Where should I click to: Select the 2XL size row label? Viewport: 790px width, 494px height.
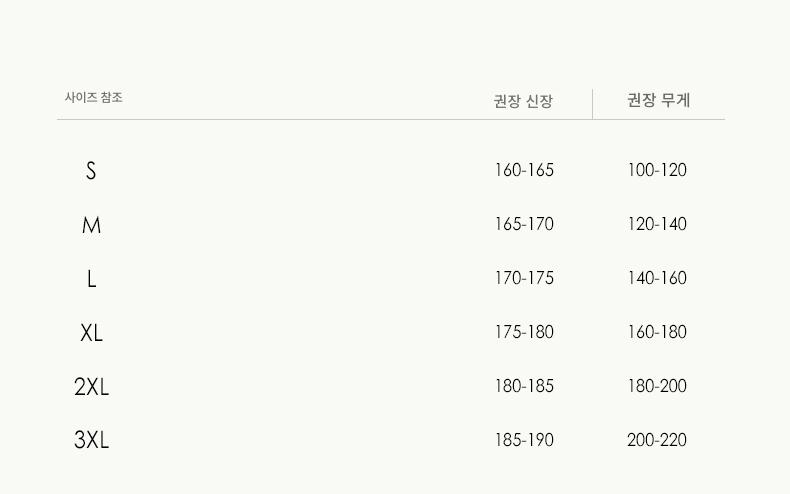tap(91, 387)
